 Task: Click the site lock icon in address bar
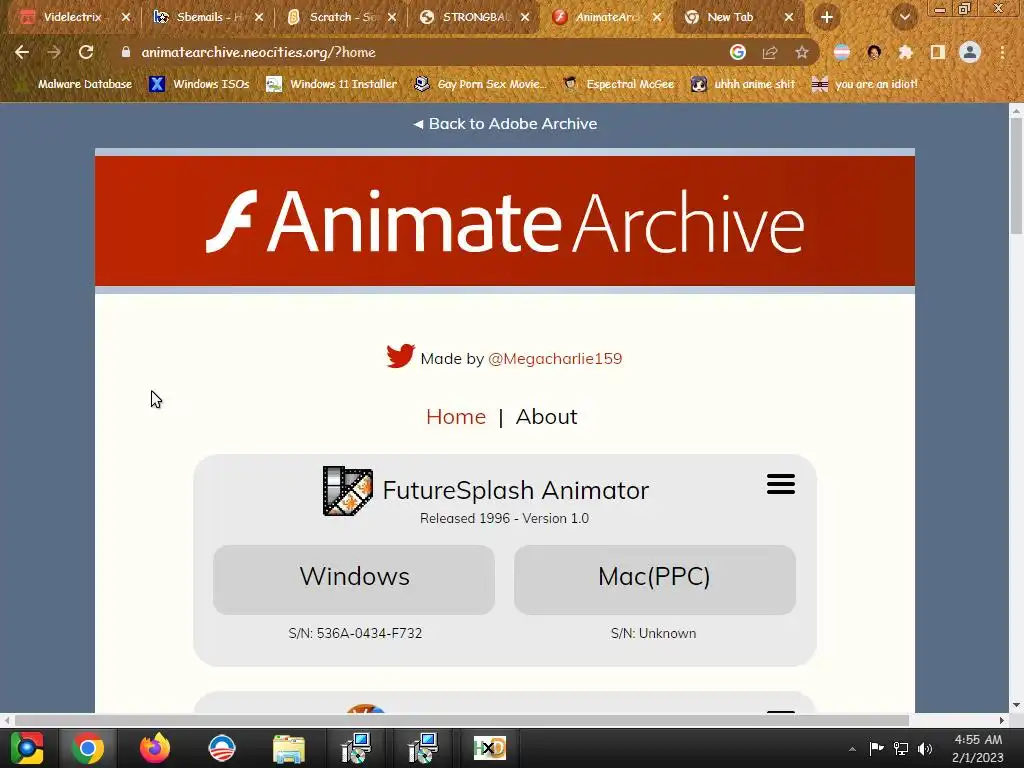point(126,52)
